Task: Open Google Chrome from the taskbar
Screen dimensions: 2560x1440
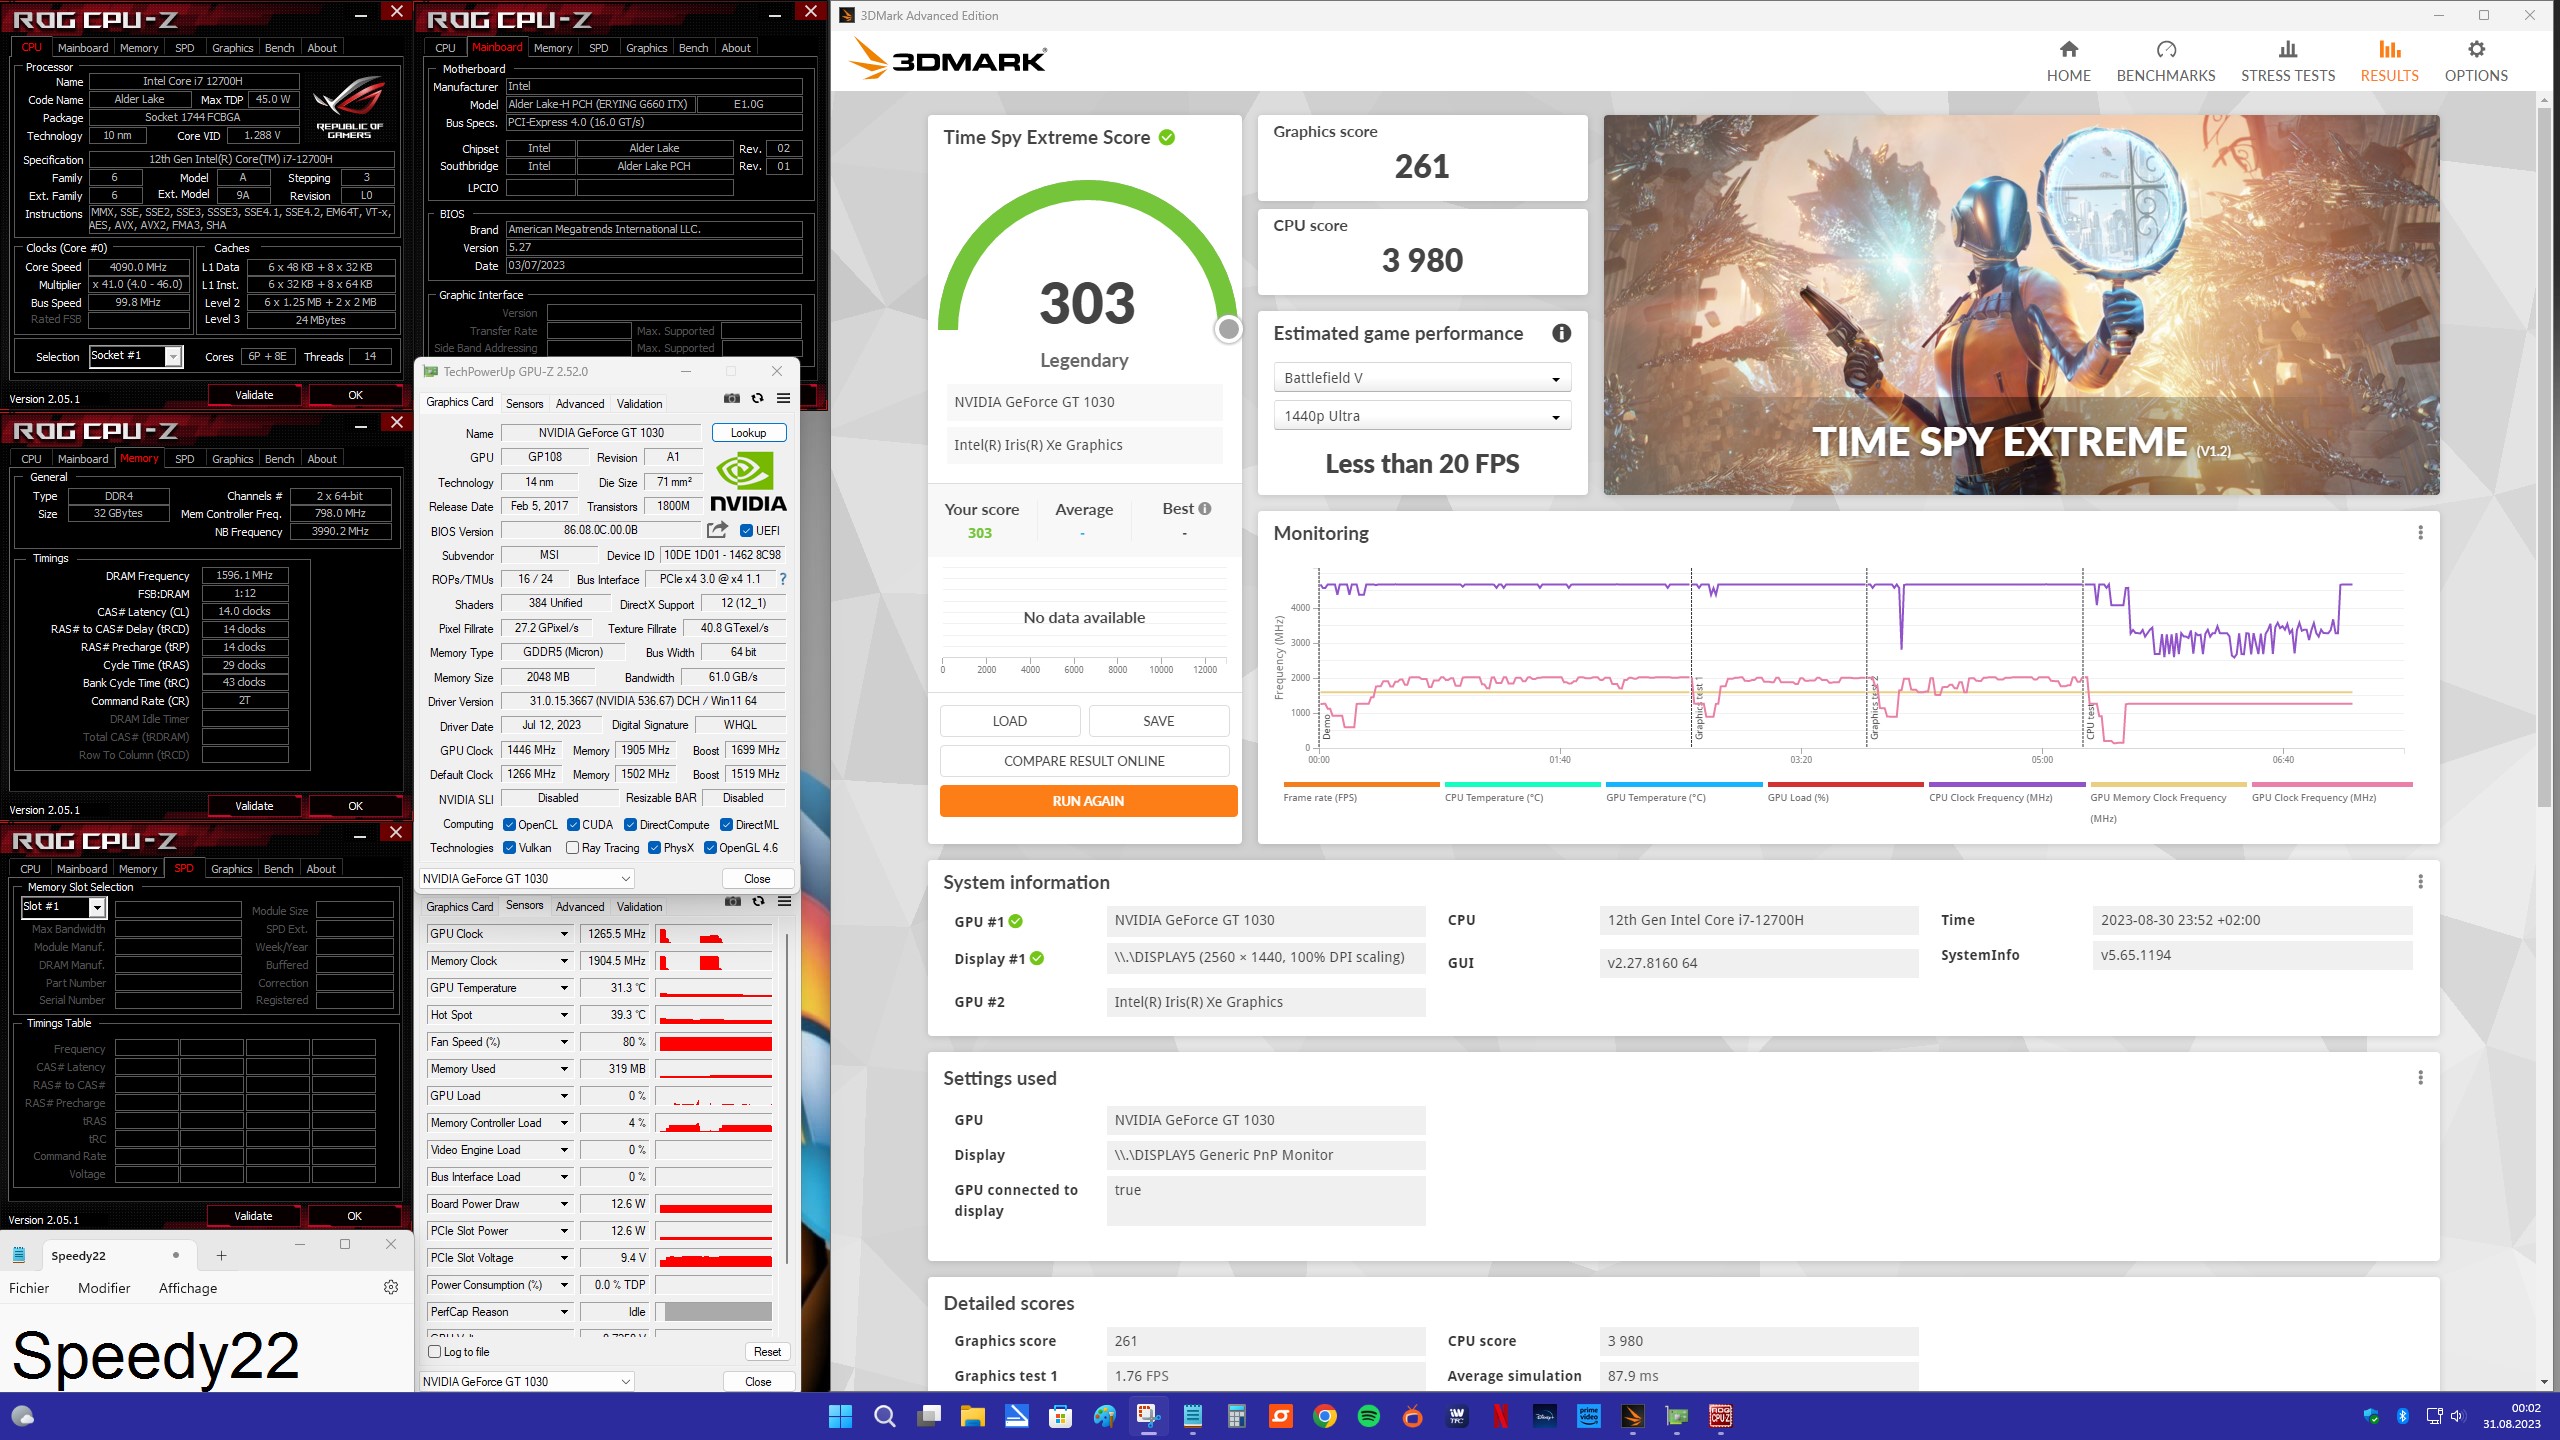Action: pos(1325,1416)
